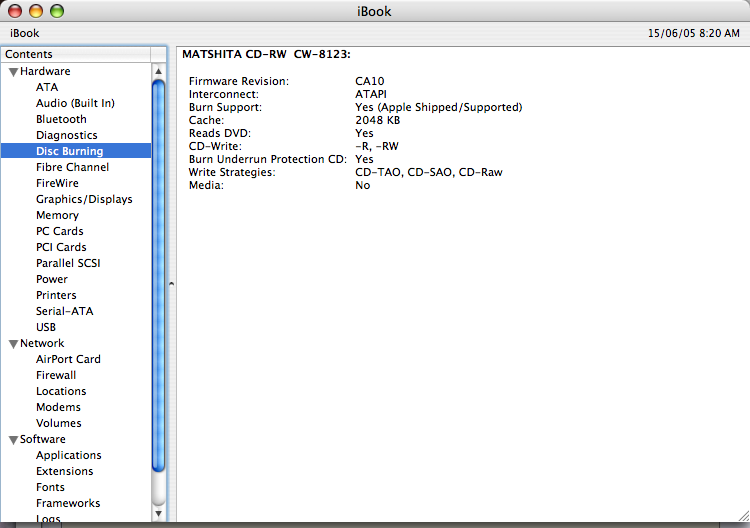Image resolution: width=750 pixels, height=528 pixels.
Task: Click the iBook label below title bar
Action: click(x=24, y=33)
